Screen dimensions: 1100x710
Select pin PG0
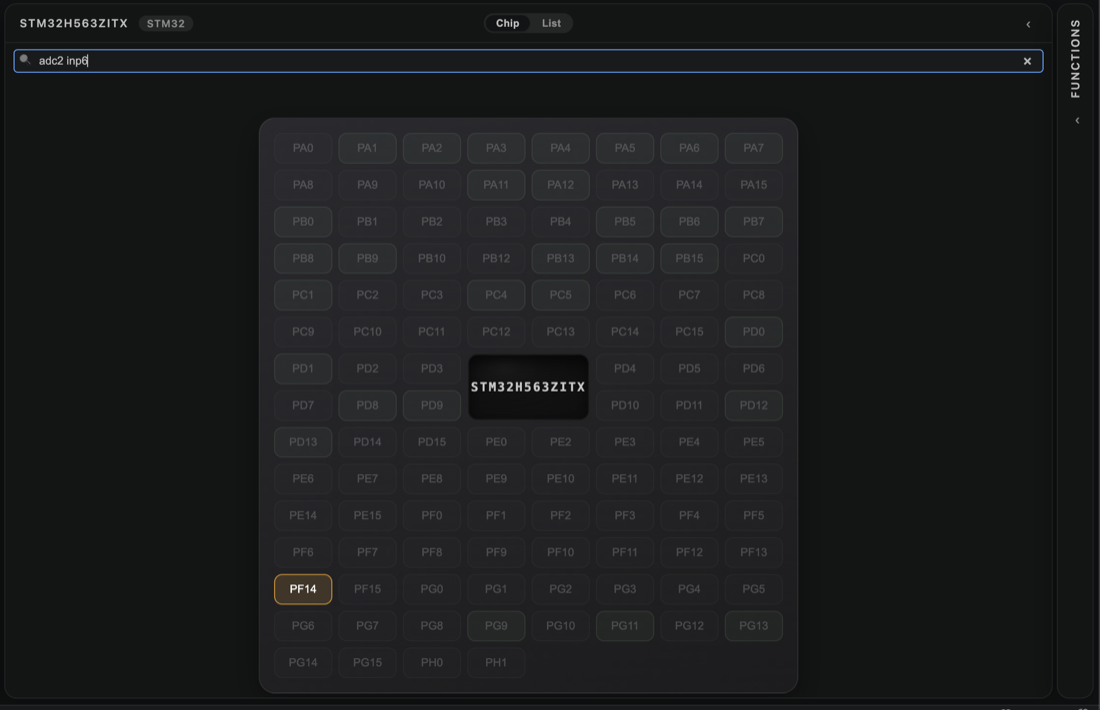click(x=431, y=589)
